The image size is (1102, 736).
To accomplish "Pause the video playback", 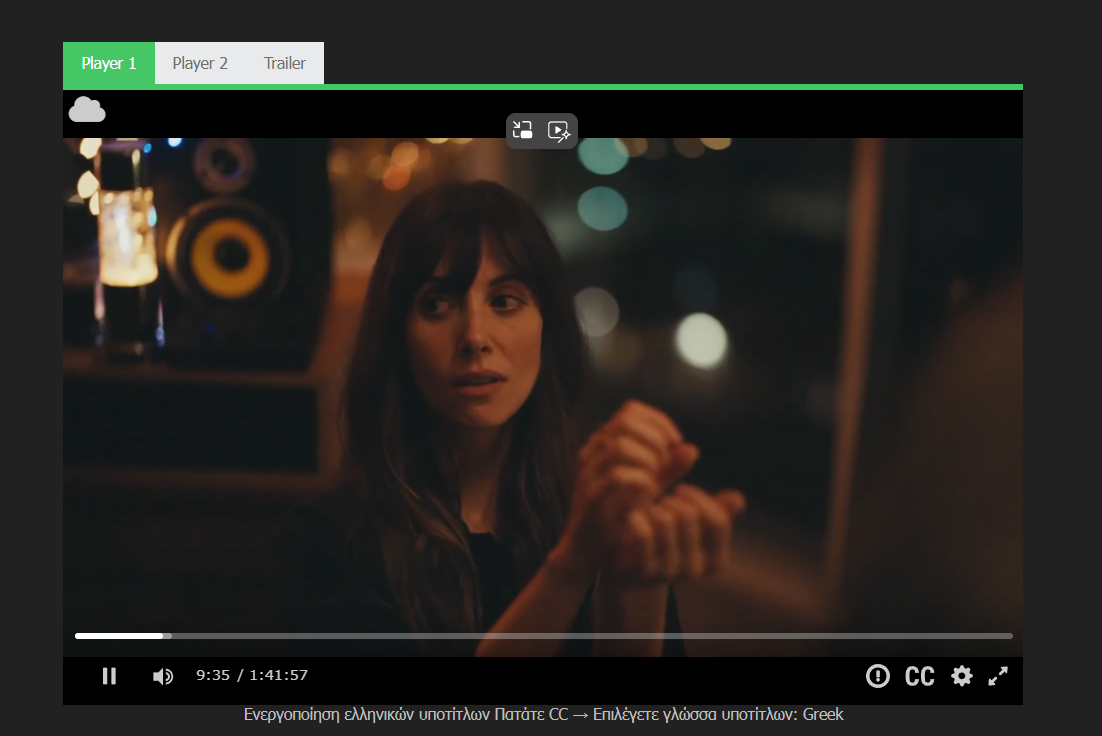I will pos(109,676).
